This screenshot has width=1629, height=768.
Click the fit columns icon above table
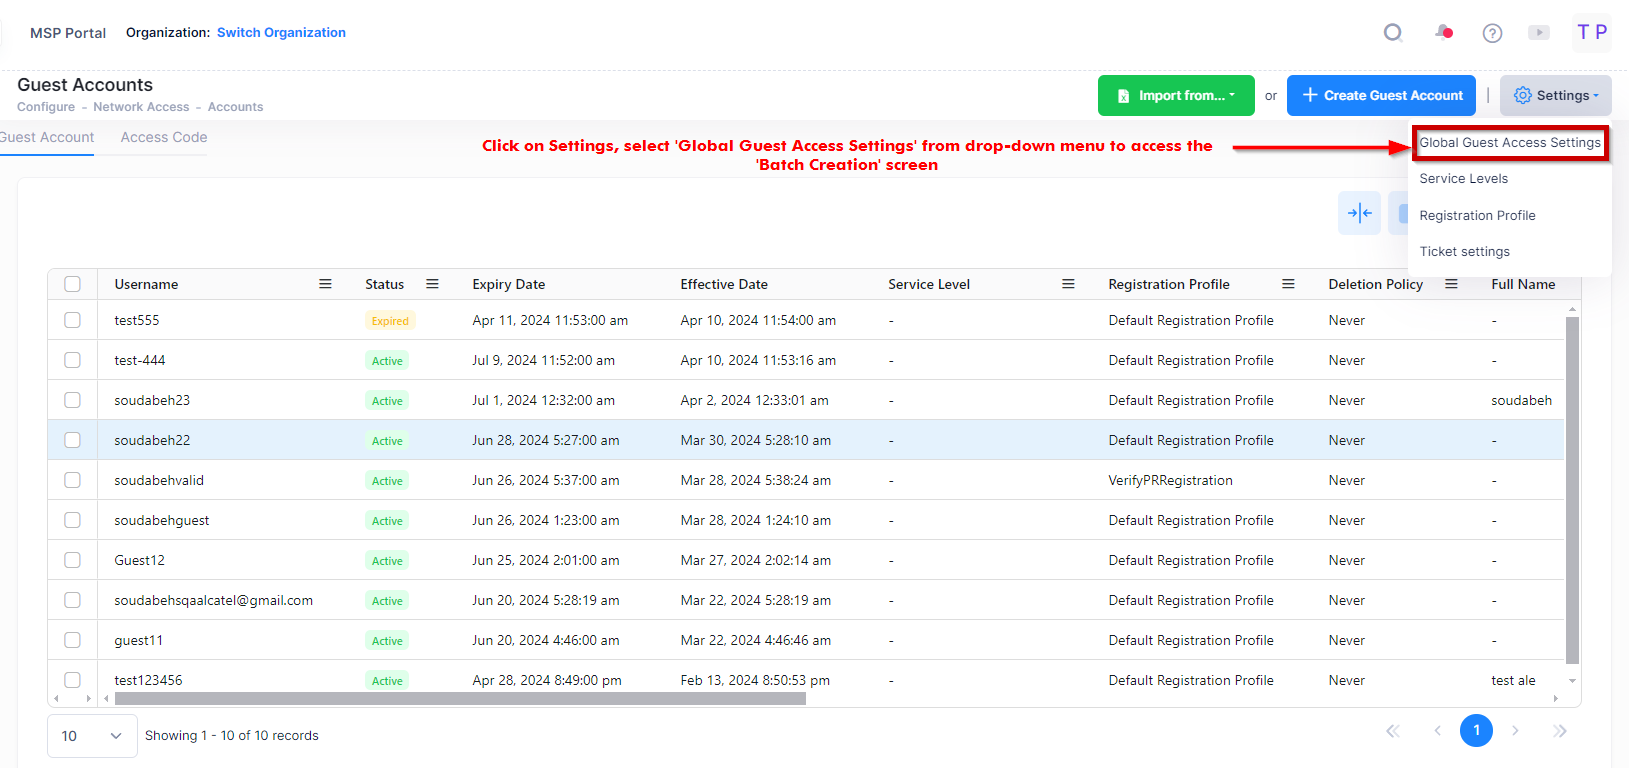[1359, 213]
